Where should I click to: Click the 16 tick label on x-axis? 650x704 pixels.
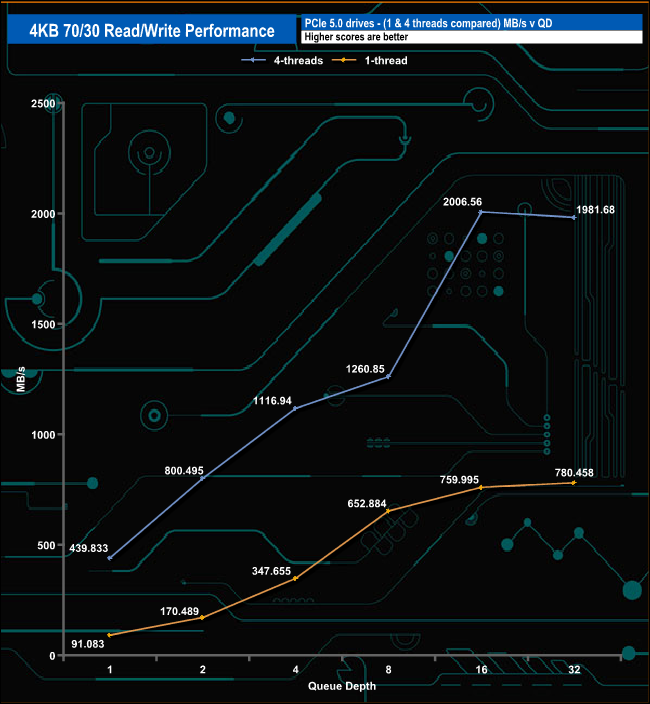pyautogui.click(x=481, y=670)
